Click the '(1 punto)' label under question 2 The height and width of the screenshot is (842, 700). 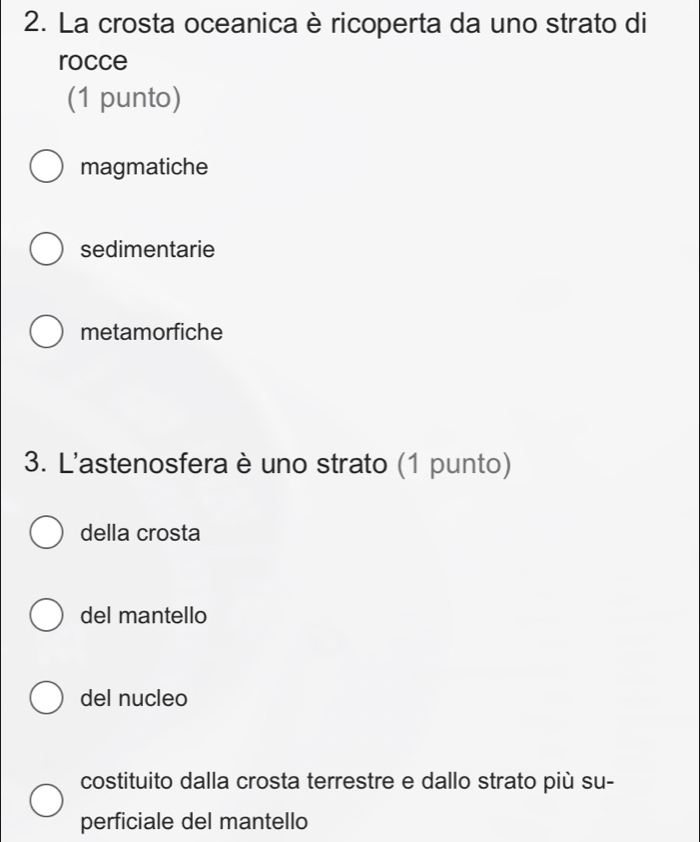click(124, 98)
